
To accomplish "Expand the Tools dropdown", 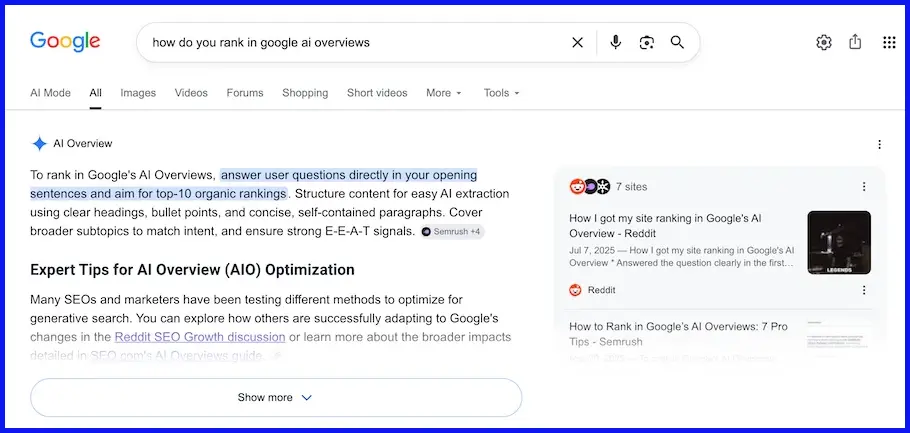I will (x=502, y=93).
